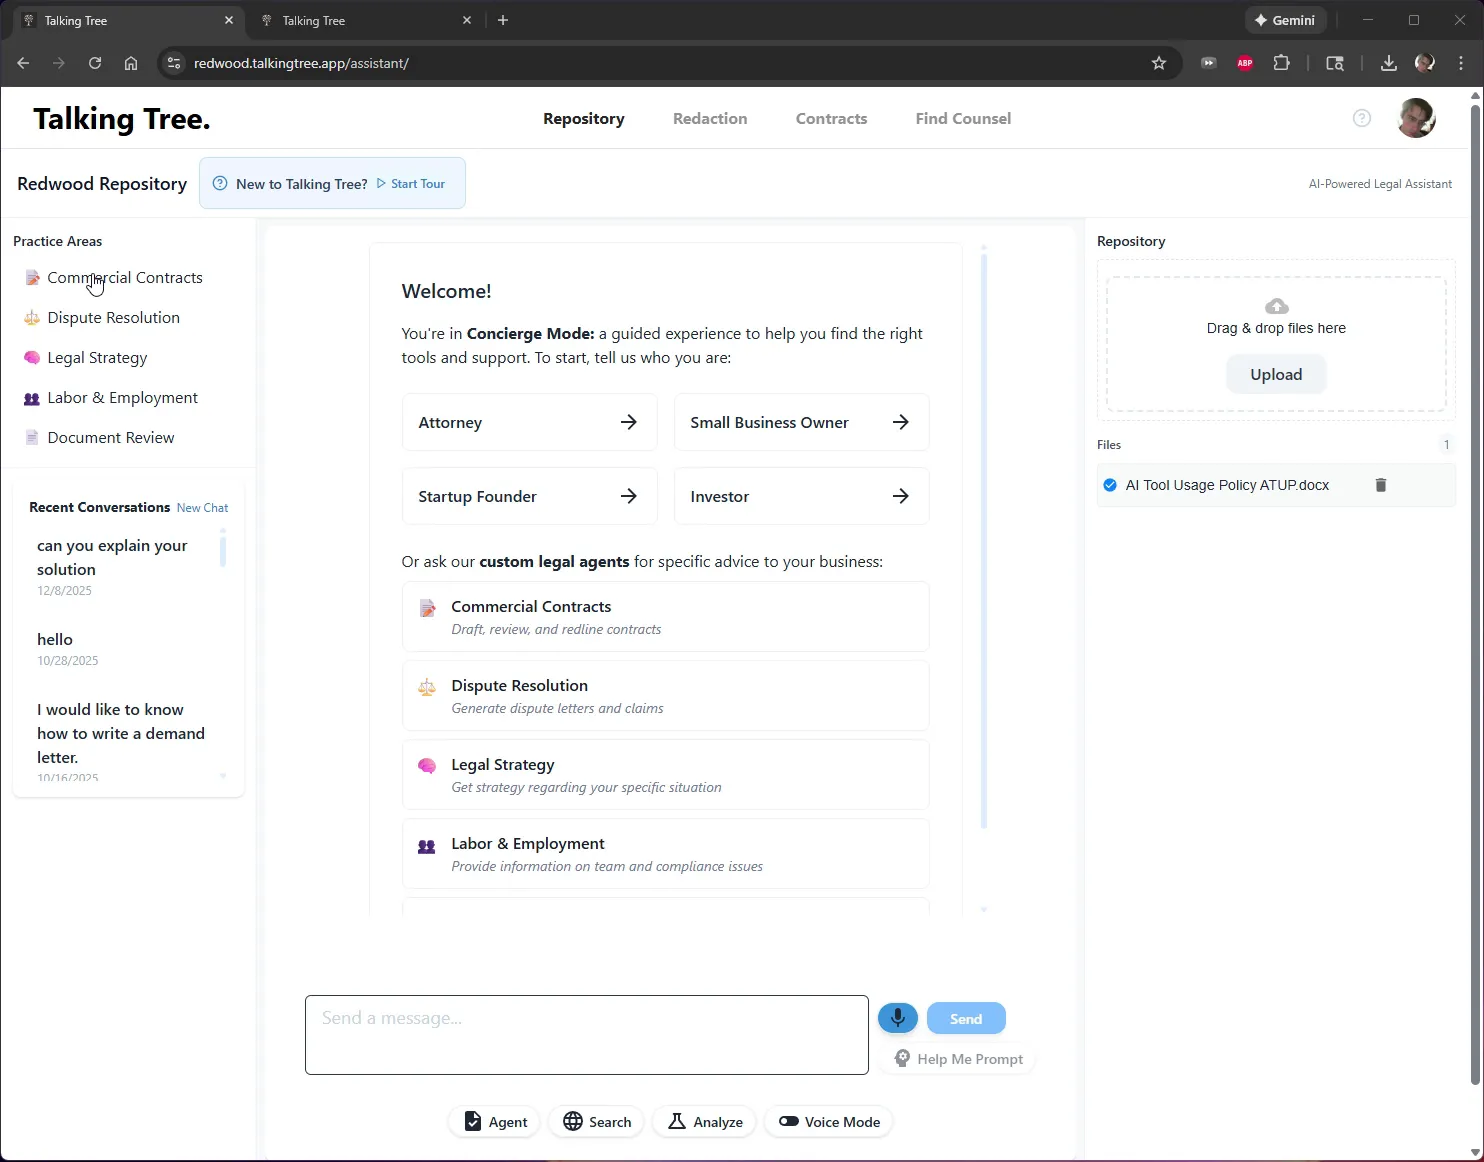Click the welcome panel vertical scrollbar
The image size is (1484, 1162).
[x=984, y=540]
